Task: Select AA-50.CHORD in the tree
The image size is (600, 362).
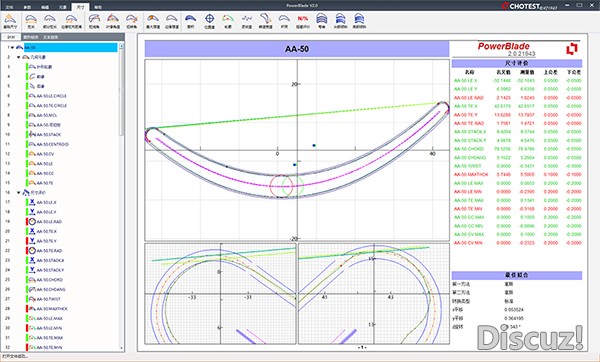Action: [x=49, y=280]
